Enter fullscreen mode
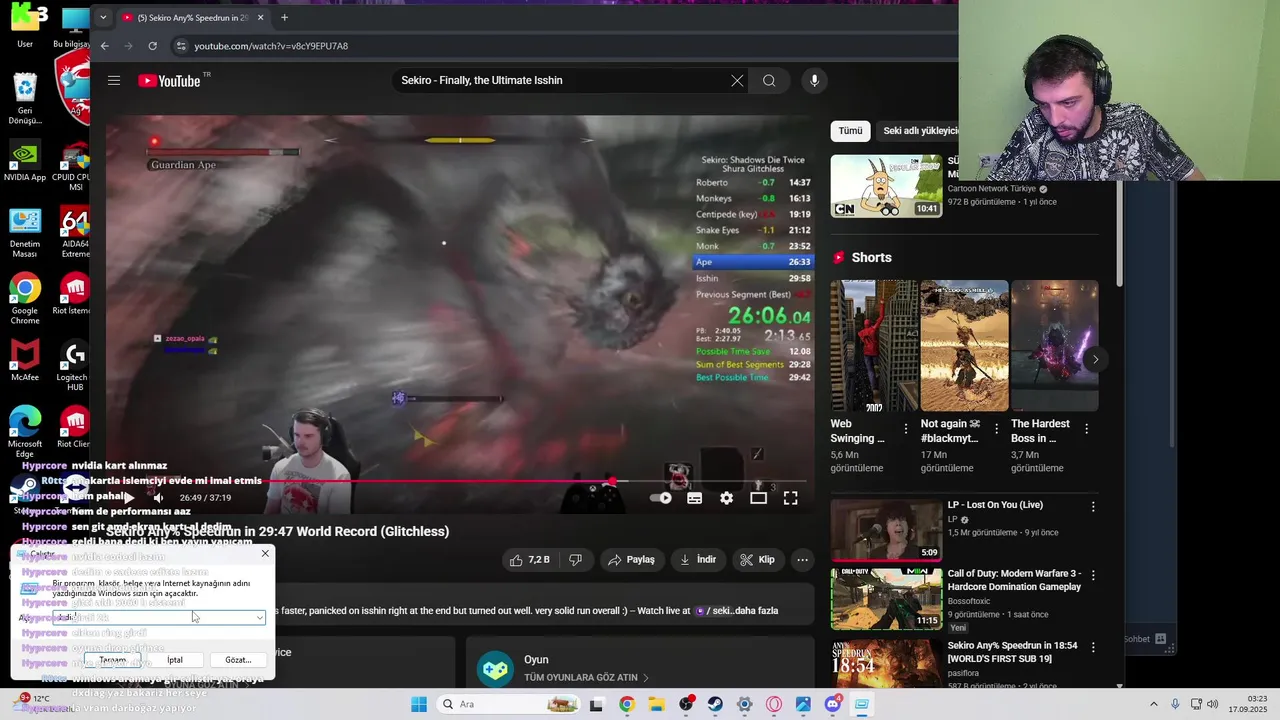Screen dimensions: 1280x720 click(x=790, y=498)
